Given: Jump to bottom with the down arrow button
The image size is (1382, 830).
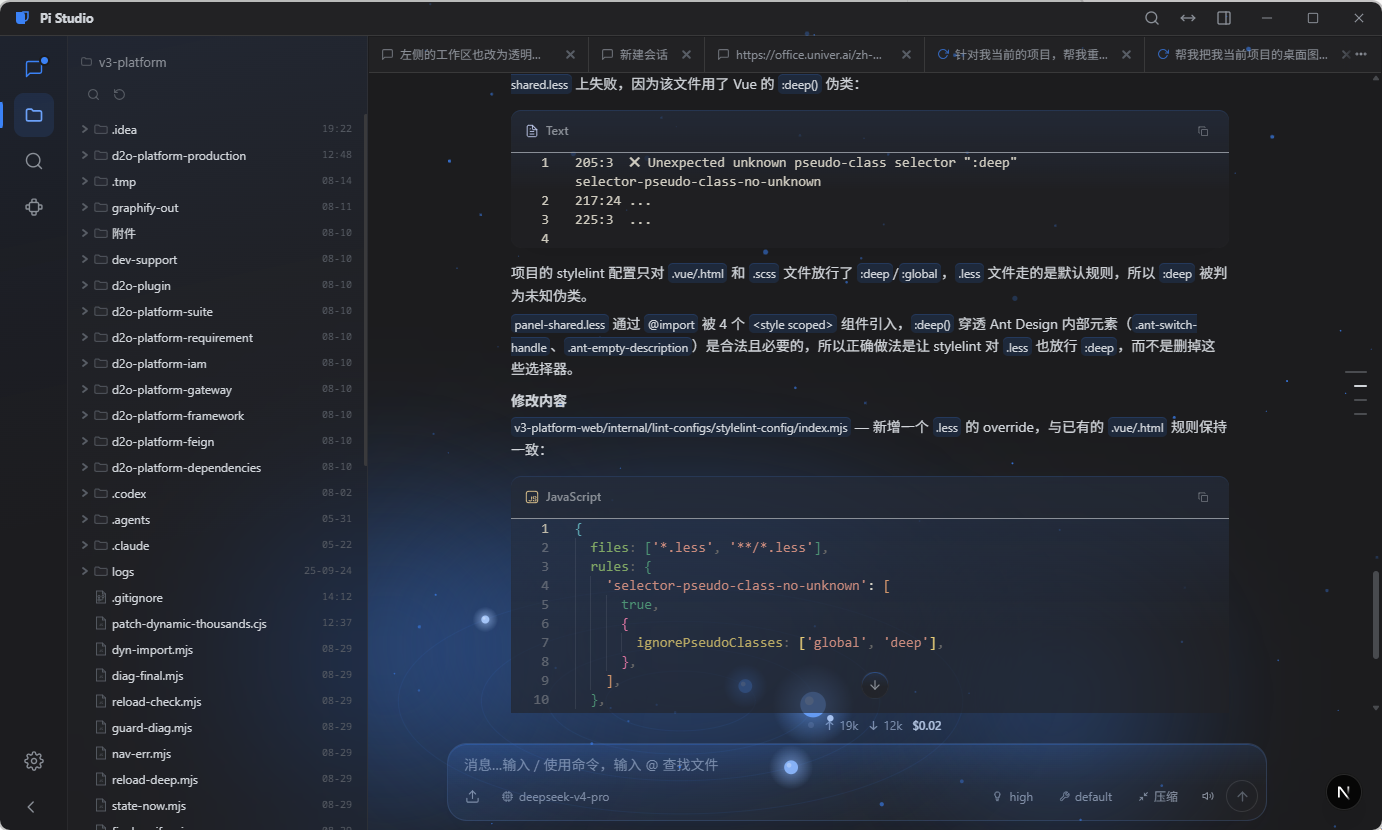Looking at the screenshot, I should (x=875, y=685).
